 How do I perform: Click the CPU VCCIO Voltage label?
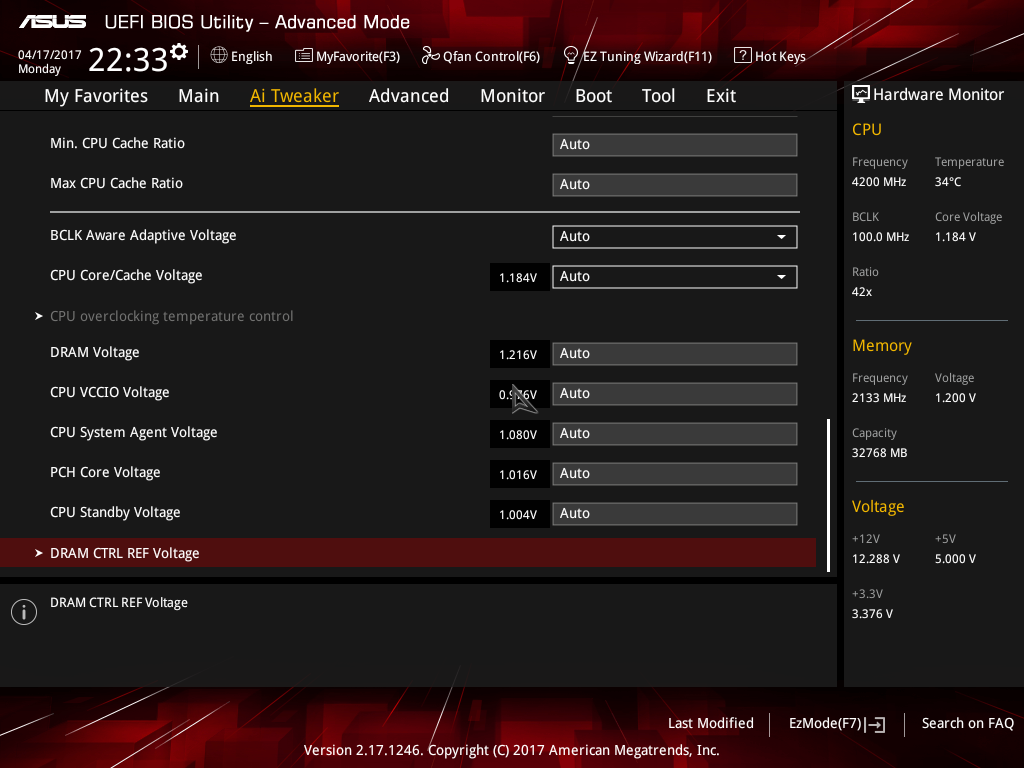110,392
